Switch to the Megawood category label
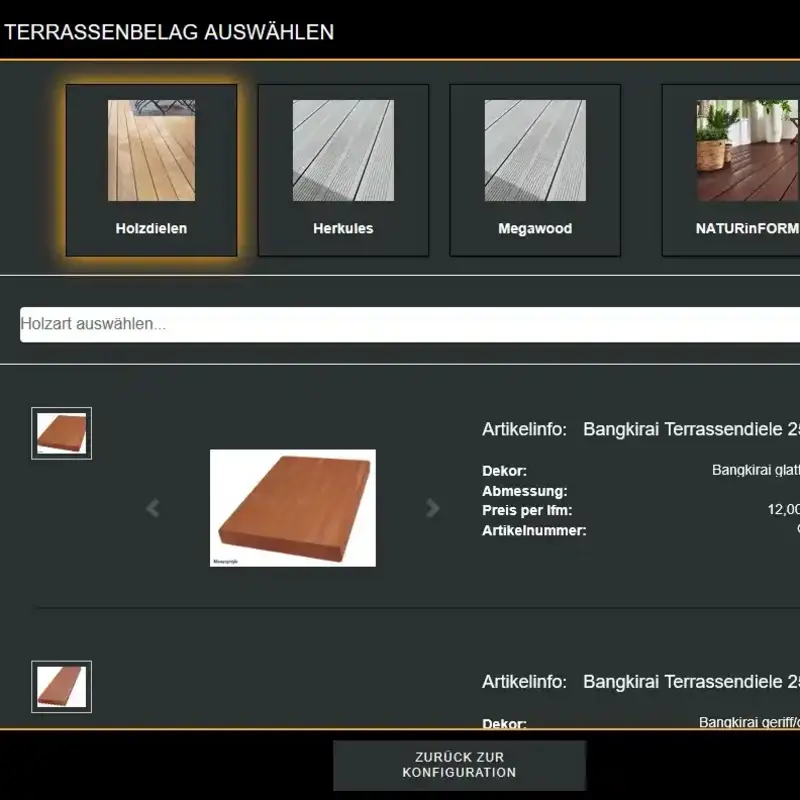The image size is (800, 800). (x=535, y=228)
